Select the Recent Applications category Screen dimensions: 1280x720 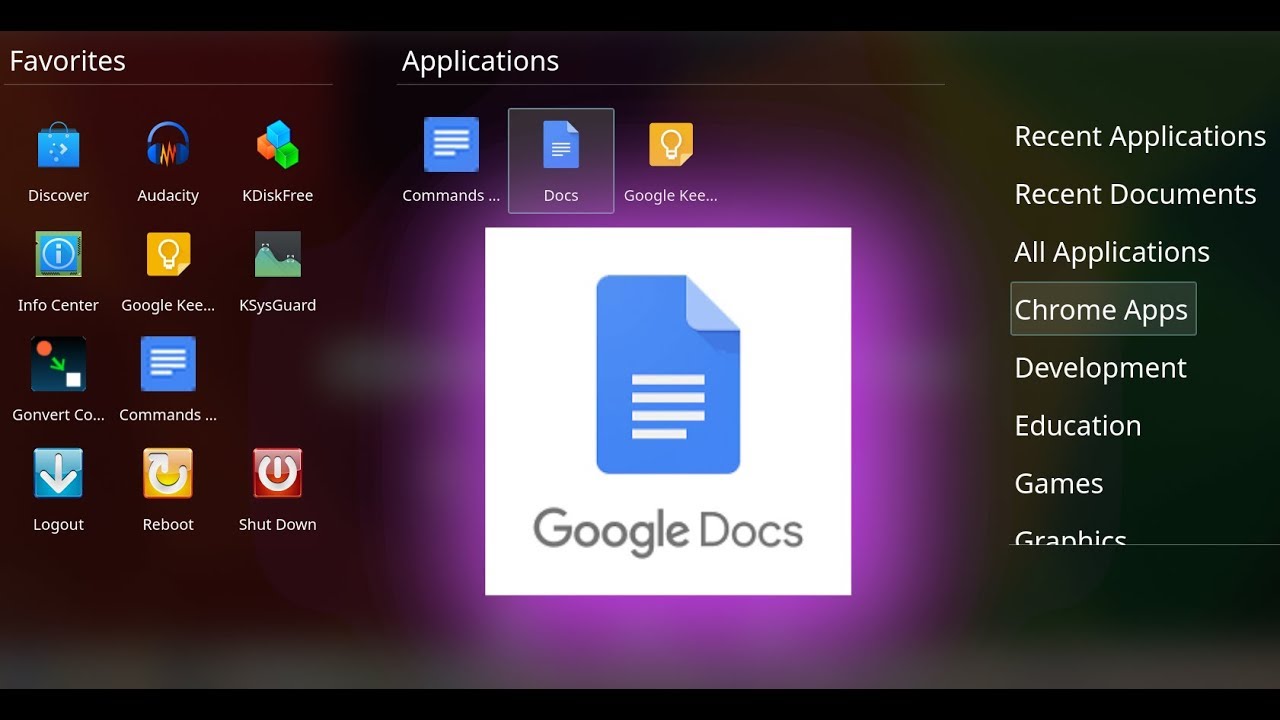coord(1140,136)
